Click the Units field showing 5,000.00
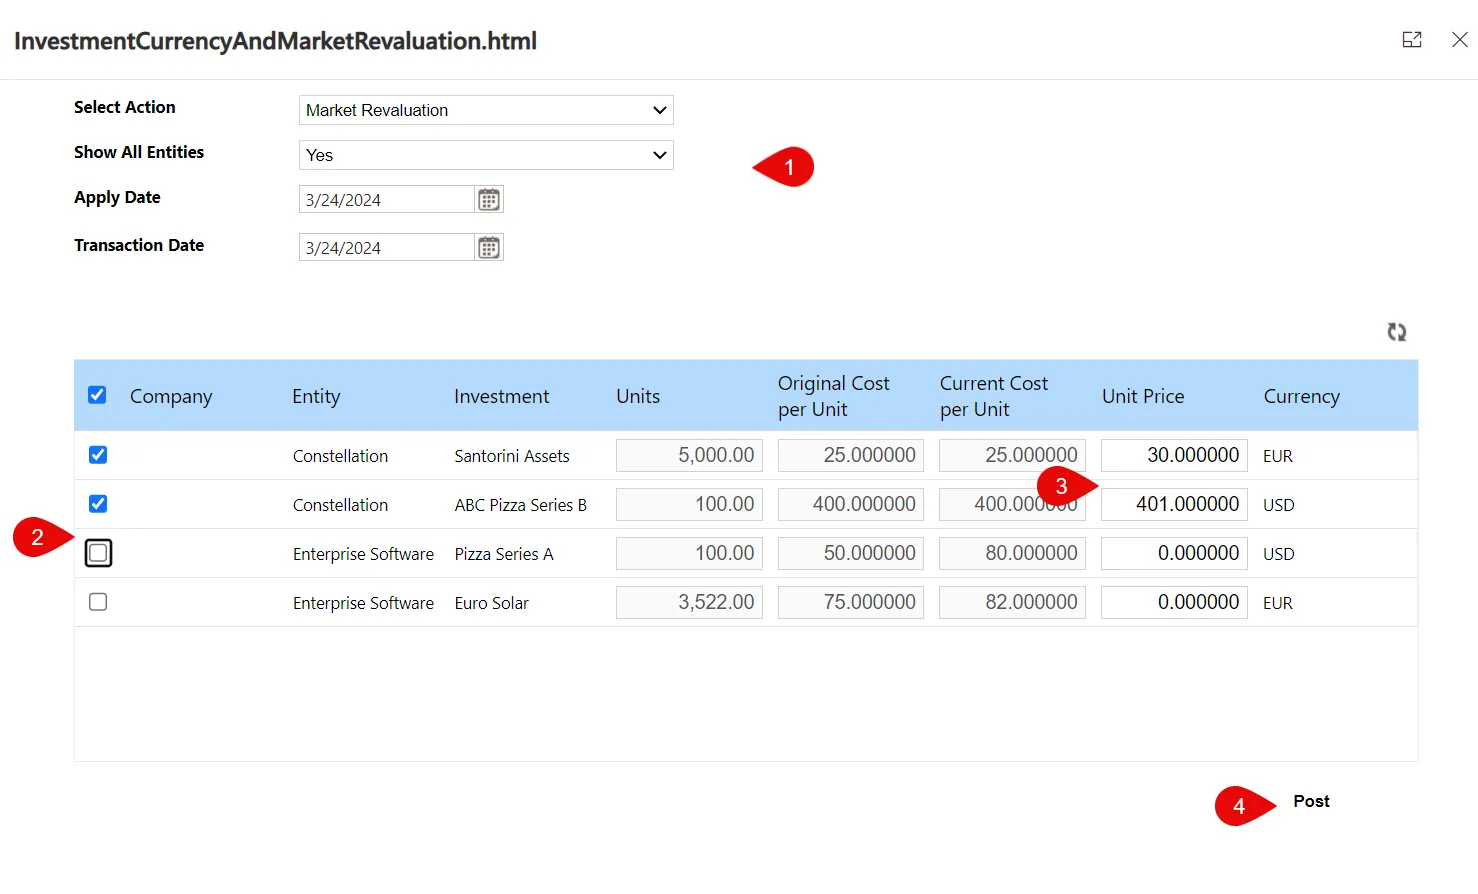 (x=689, y=455)
